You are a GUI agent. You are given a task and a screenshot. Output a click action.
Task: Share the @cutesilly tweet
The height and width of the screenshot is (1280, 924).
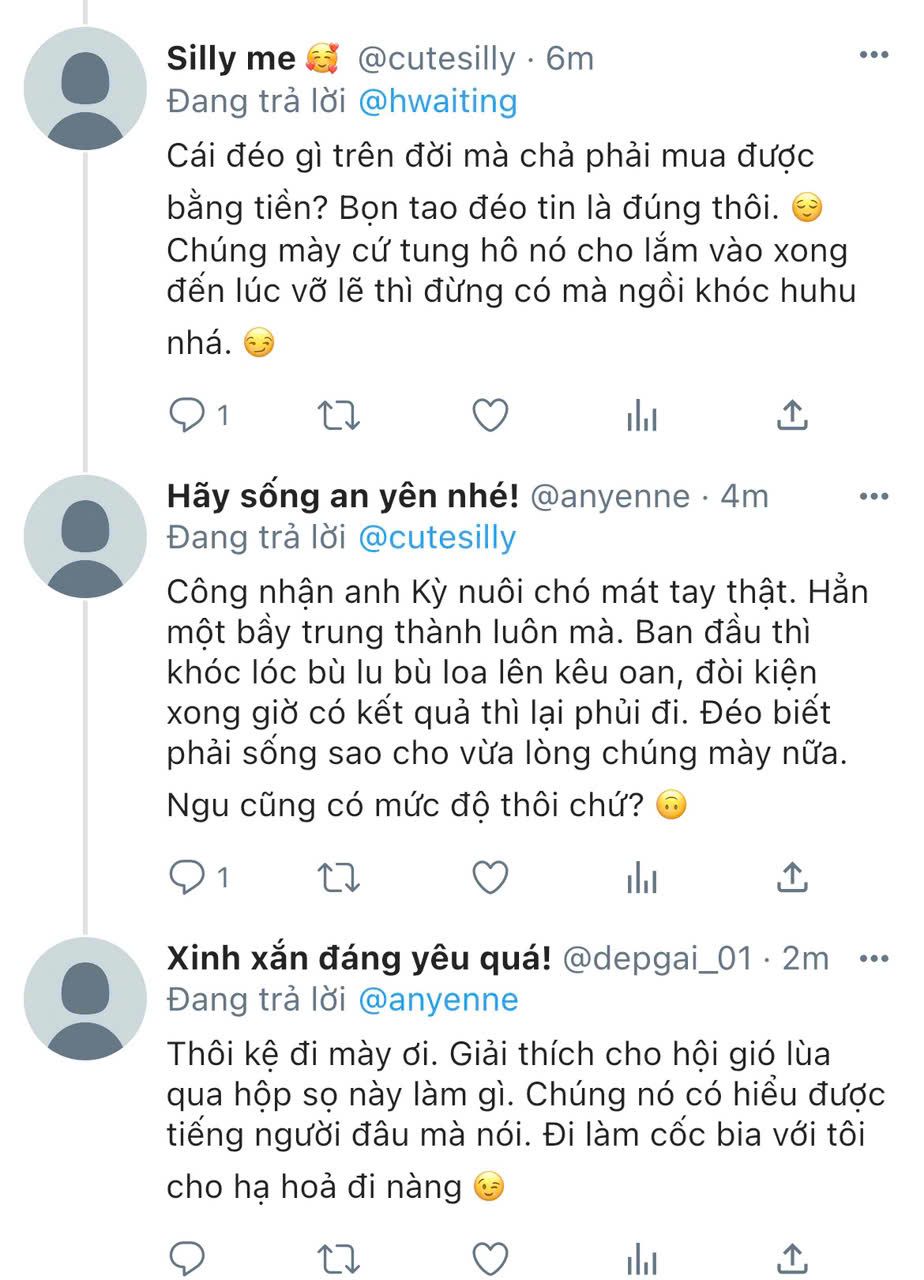pos(792,414)
